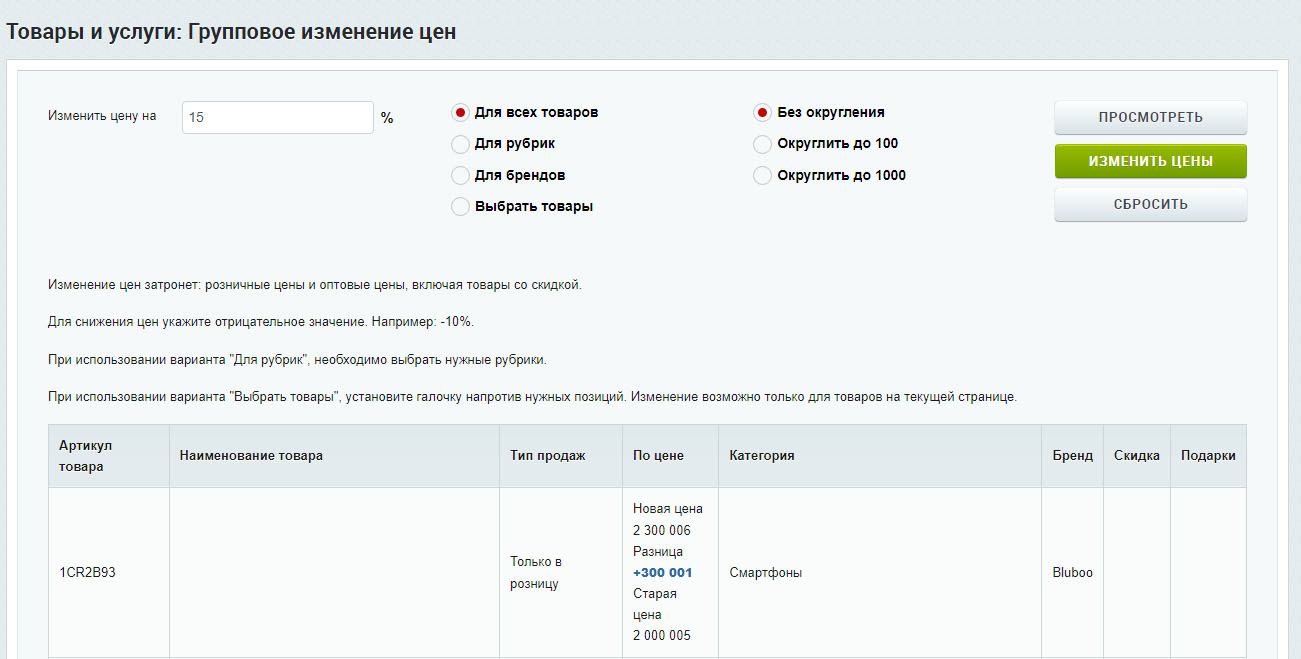Click the "Категория" column header
This screenshot has width=1301, height=659.
coord(761,456)
